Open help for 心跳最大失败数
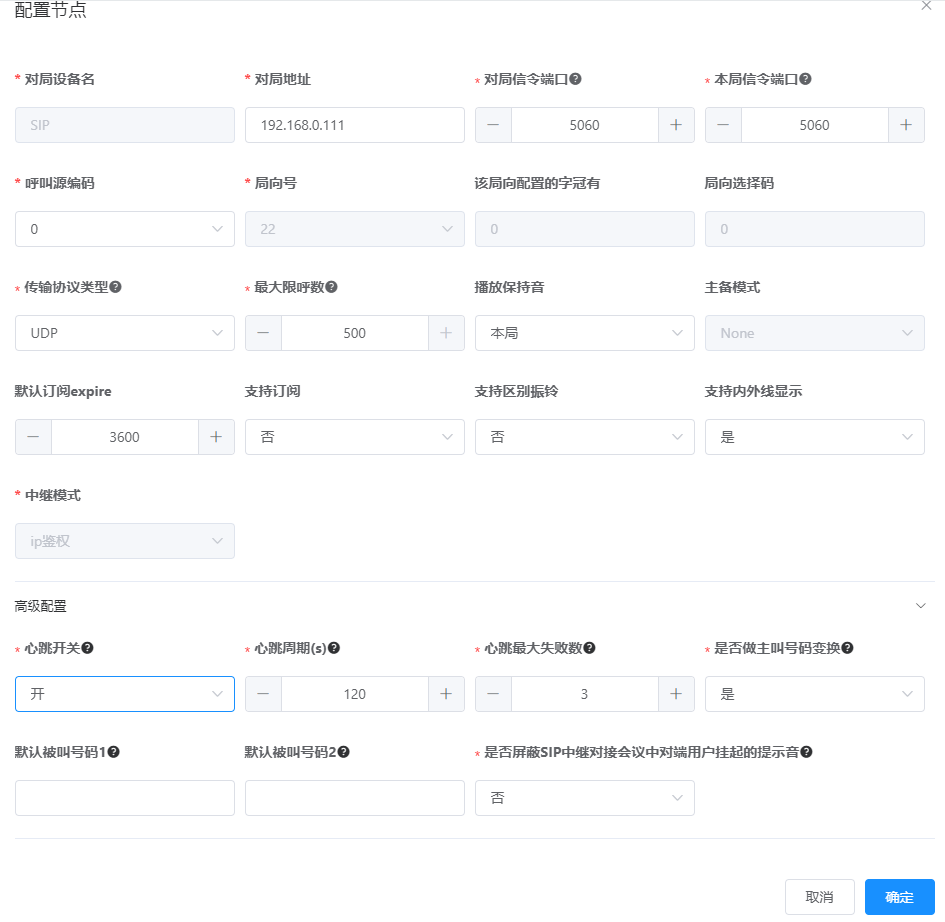The width and height of the screenshot is (945, 922). [x=591, y=648]
